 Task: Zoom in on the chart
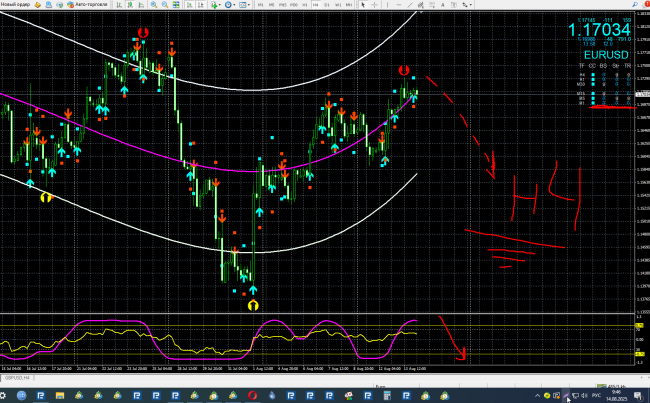(153, 6)
